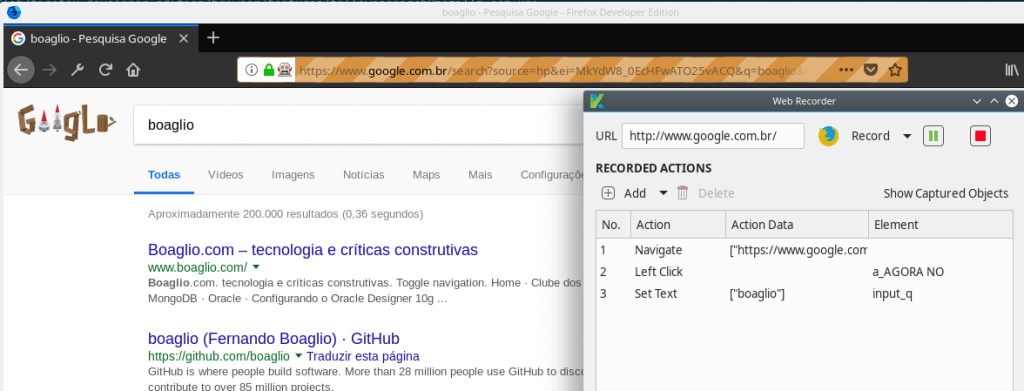Open Firefox library icon

1011,70
